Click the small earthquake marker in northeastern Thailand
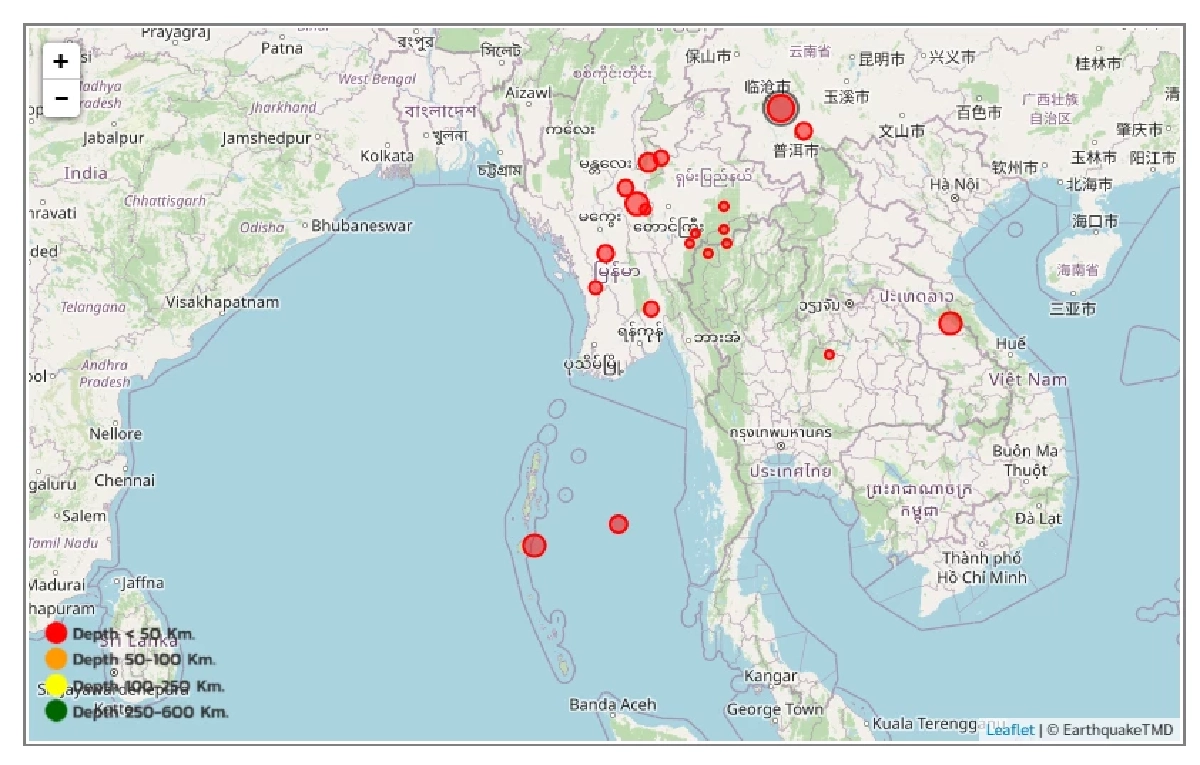The width and height of the screenshot is (1200, 765). (x=829, y=354)
